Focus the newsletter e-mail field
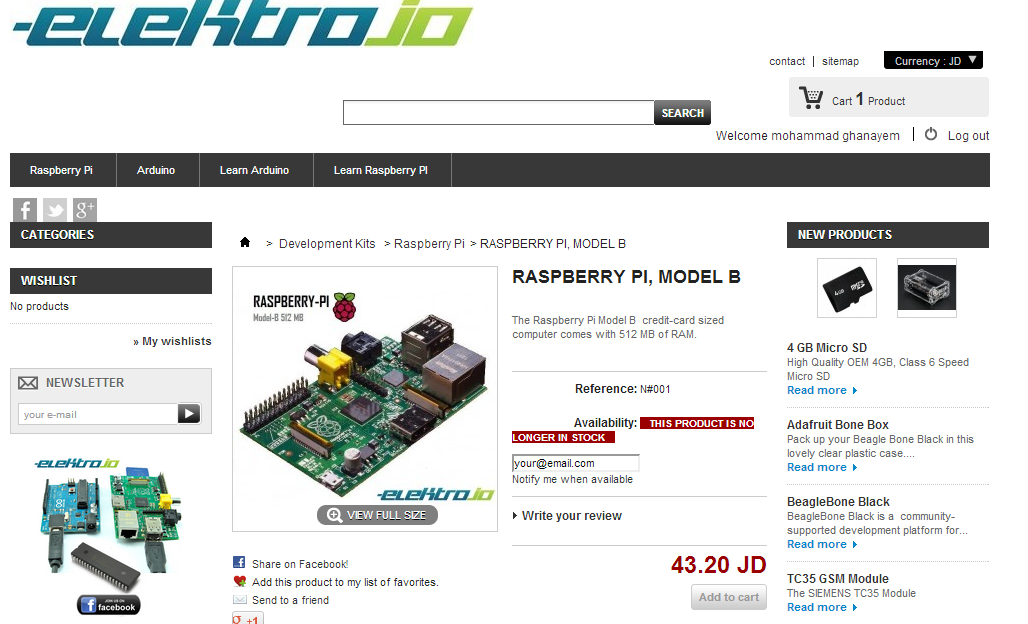This screenshot has height=624, width=1028. click(x=98, y=414)
